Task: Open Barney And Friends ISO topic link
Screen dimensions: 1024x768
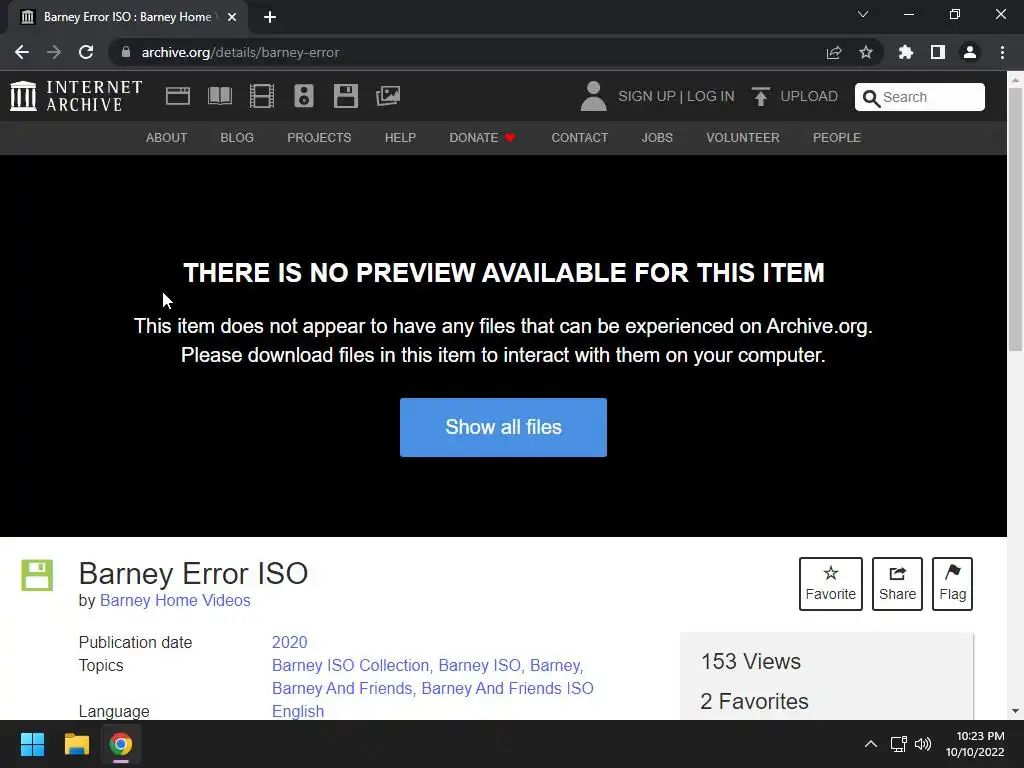Action: pos(507,688)
